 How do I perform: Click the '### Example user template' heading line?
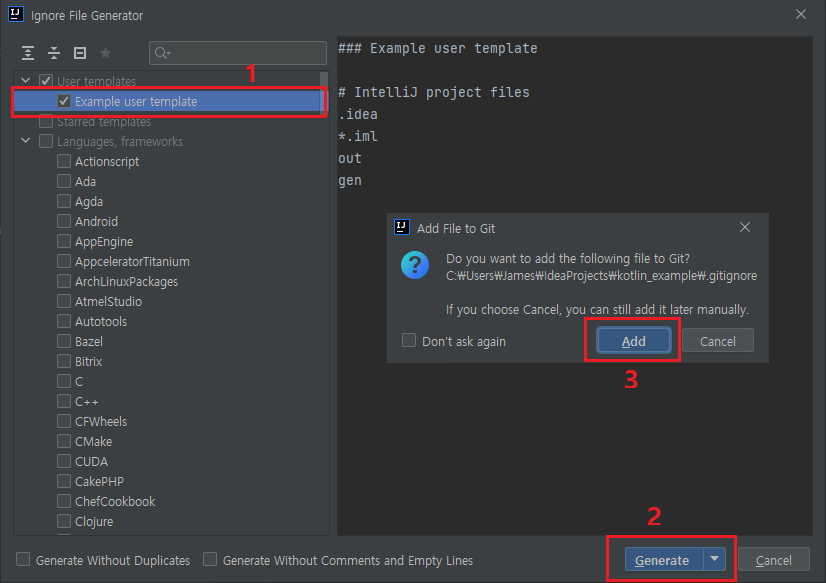pyautogui.click(x=437, y=48)
